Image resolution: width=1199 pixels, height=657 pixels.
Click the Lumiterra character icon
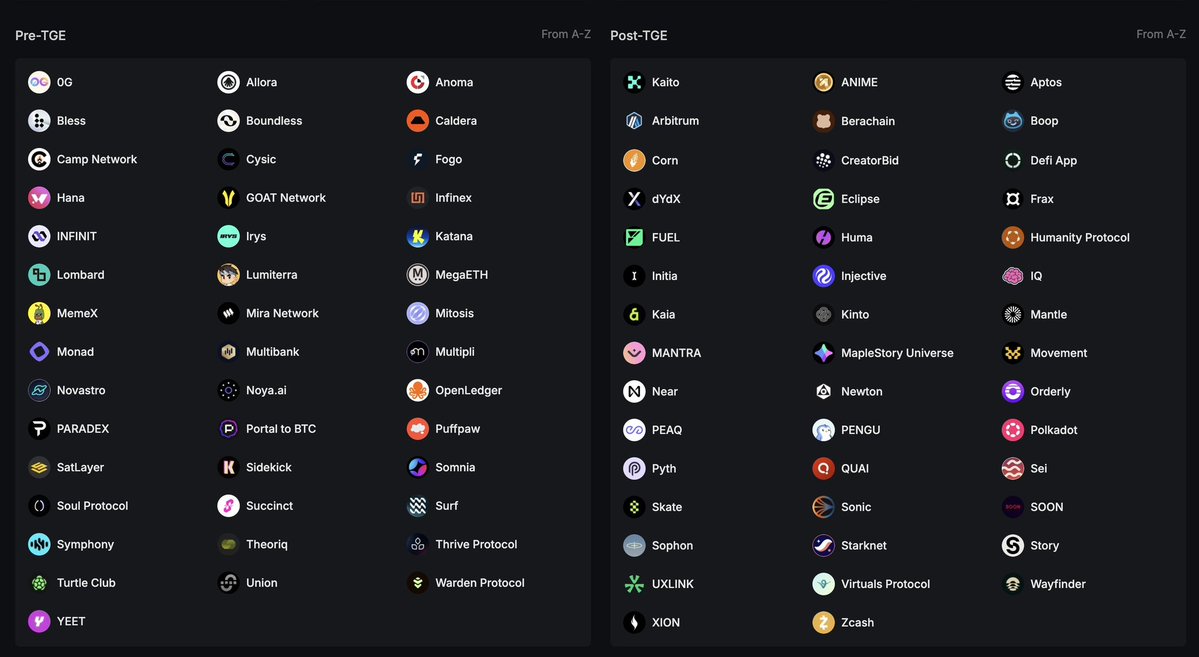[x=228, y=275]
